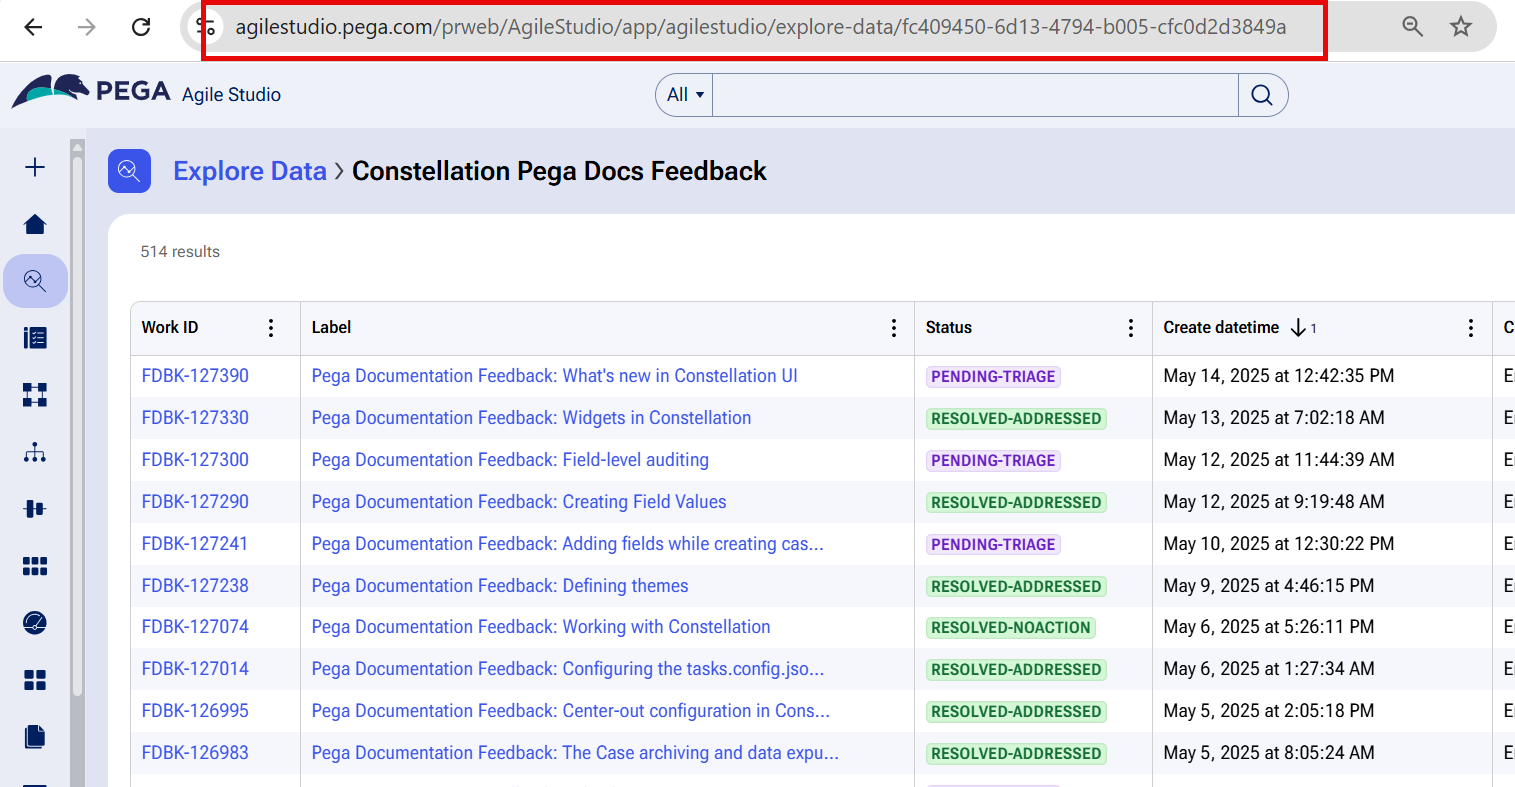Reload the page with the refresh icon
This screenshot has height=787, width=1515.
141,27
